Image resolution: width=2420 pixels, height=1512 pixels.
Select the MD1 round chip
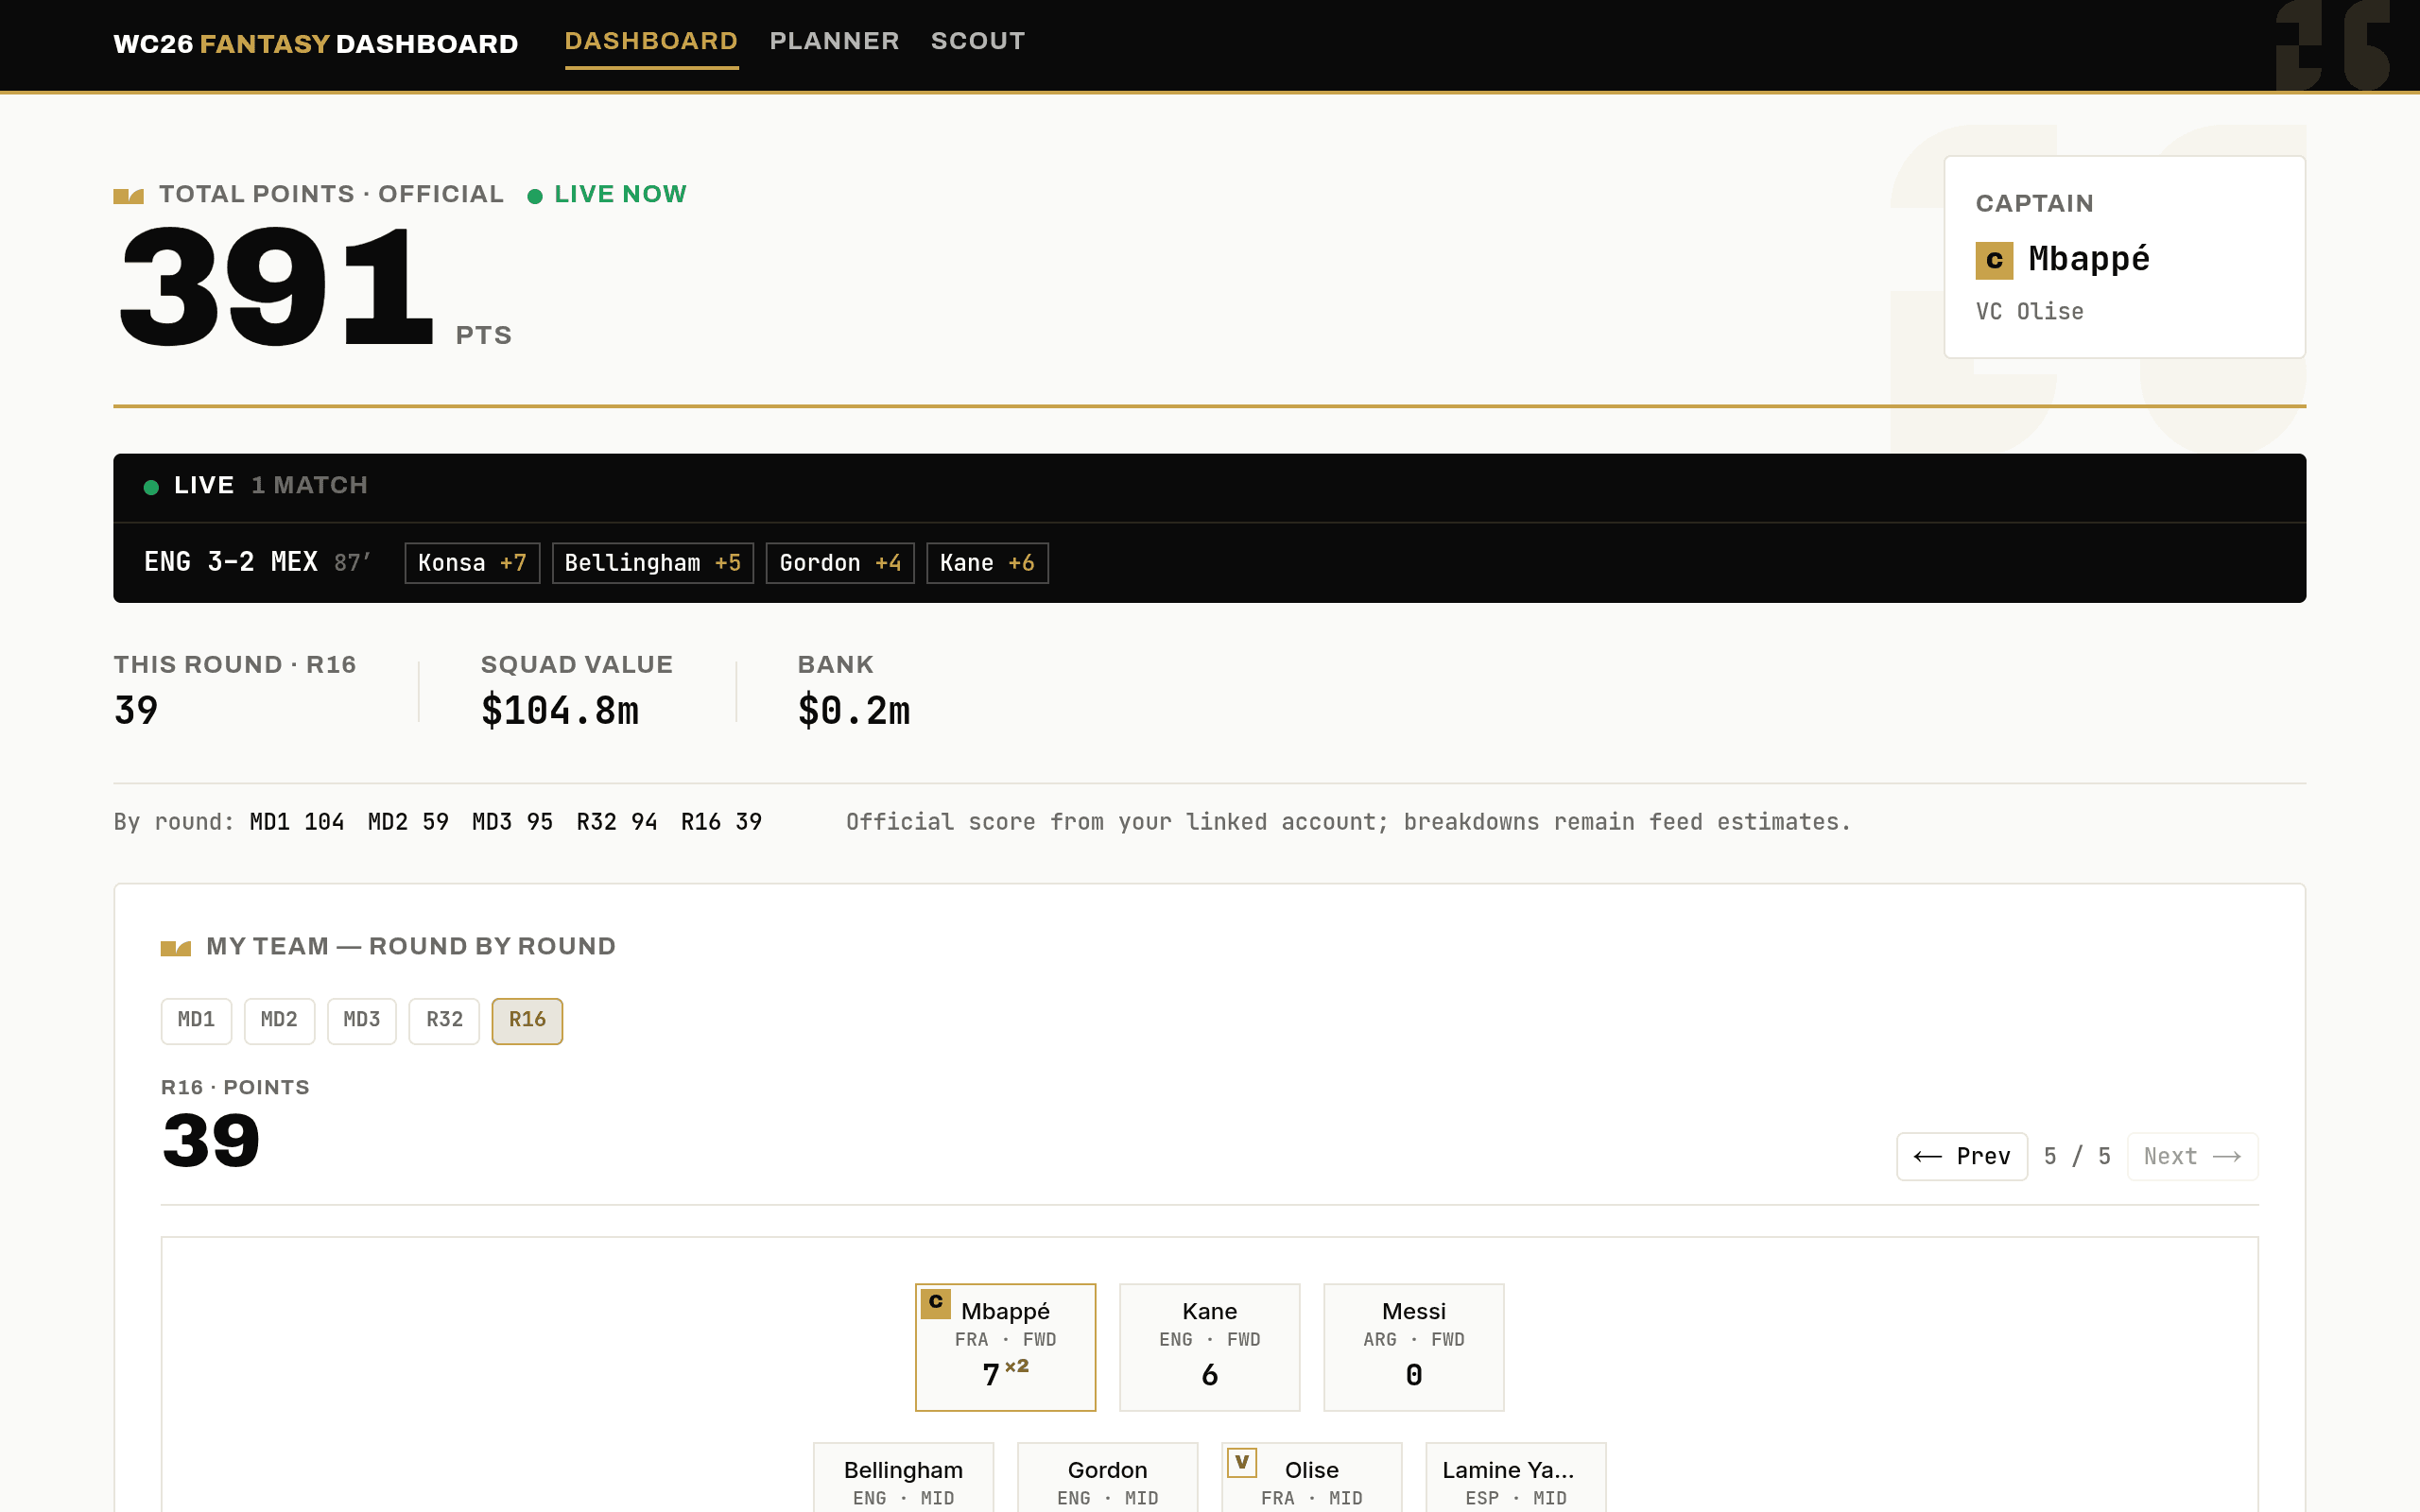coord(196,1020)
